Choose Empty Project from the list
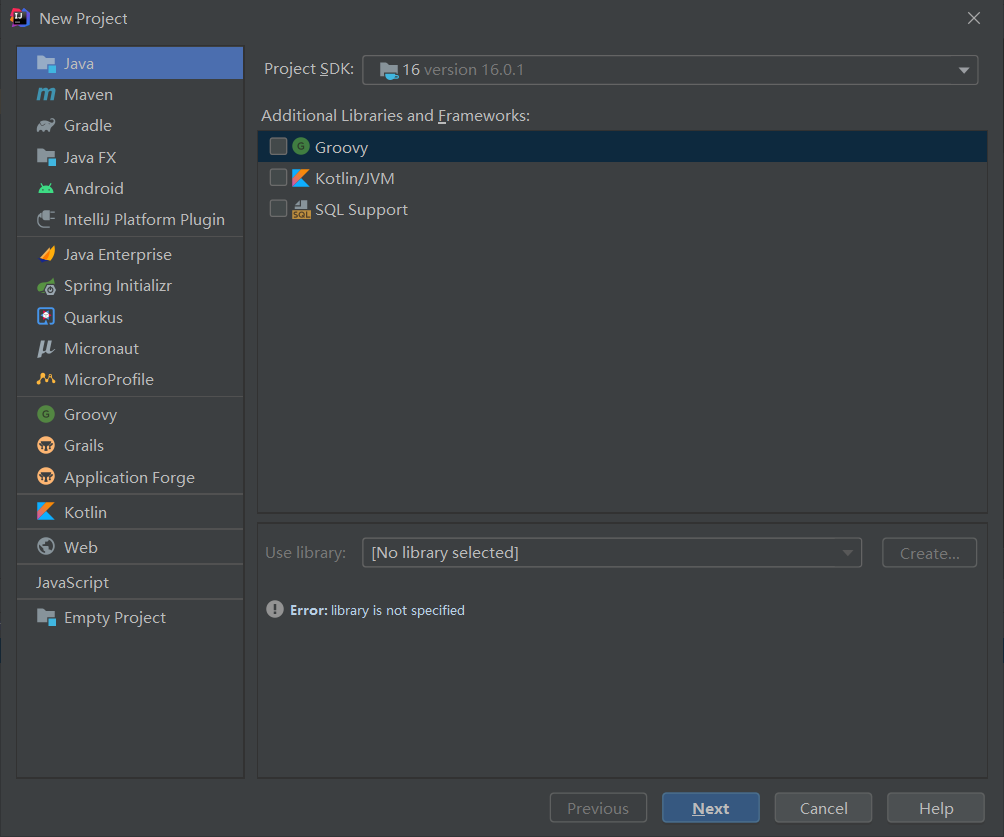Viewport: 1004px width, 837px height. (x=114, y=617)
